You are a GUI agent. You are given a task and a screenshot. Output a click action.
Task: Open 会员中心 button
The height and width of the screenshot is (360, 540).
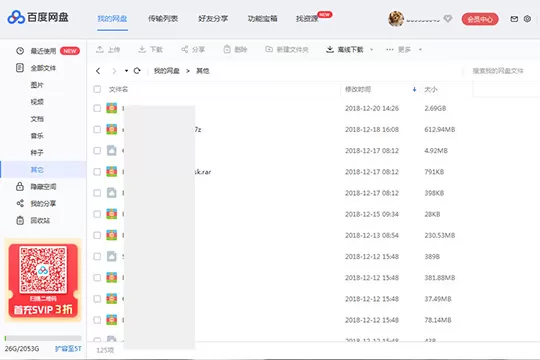click(480, 19)
